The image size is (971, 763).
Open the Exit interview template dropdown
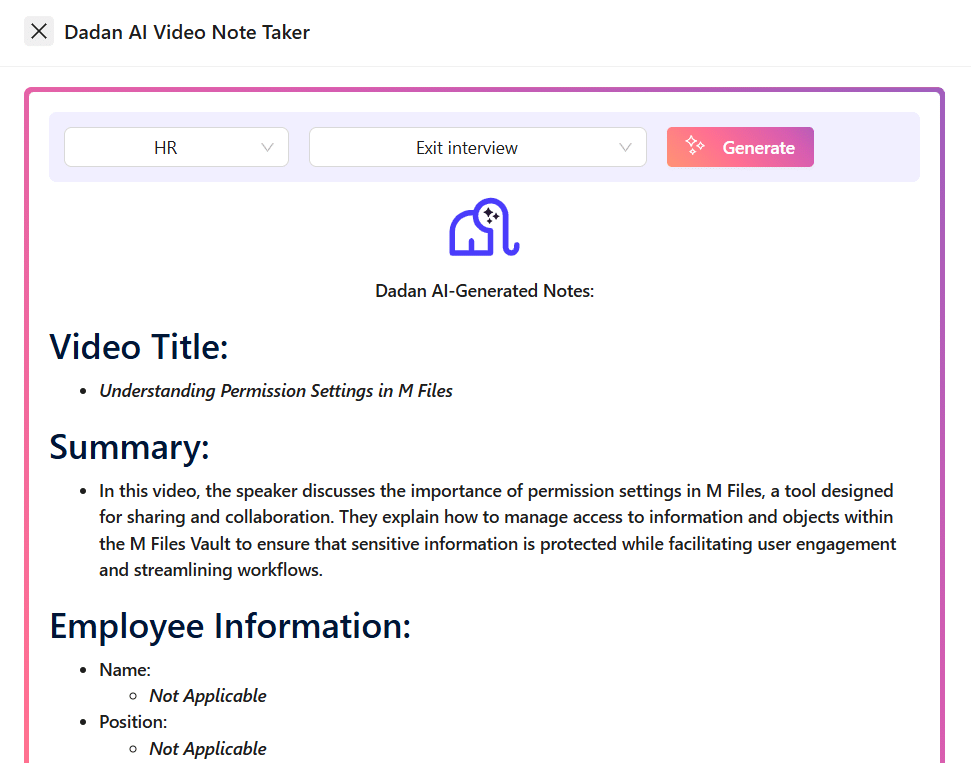pos(477,147)
